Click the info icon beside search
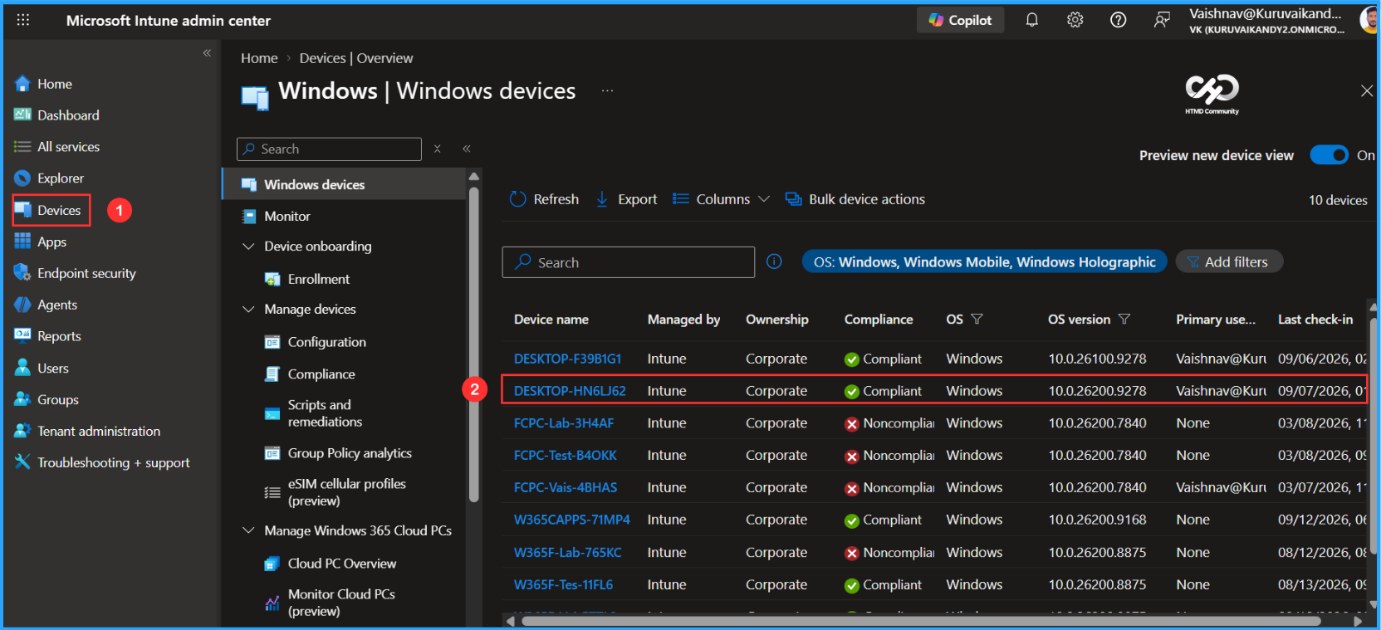 point(774,261)
